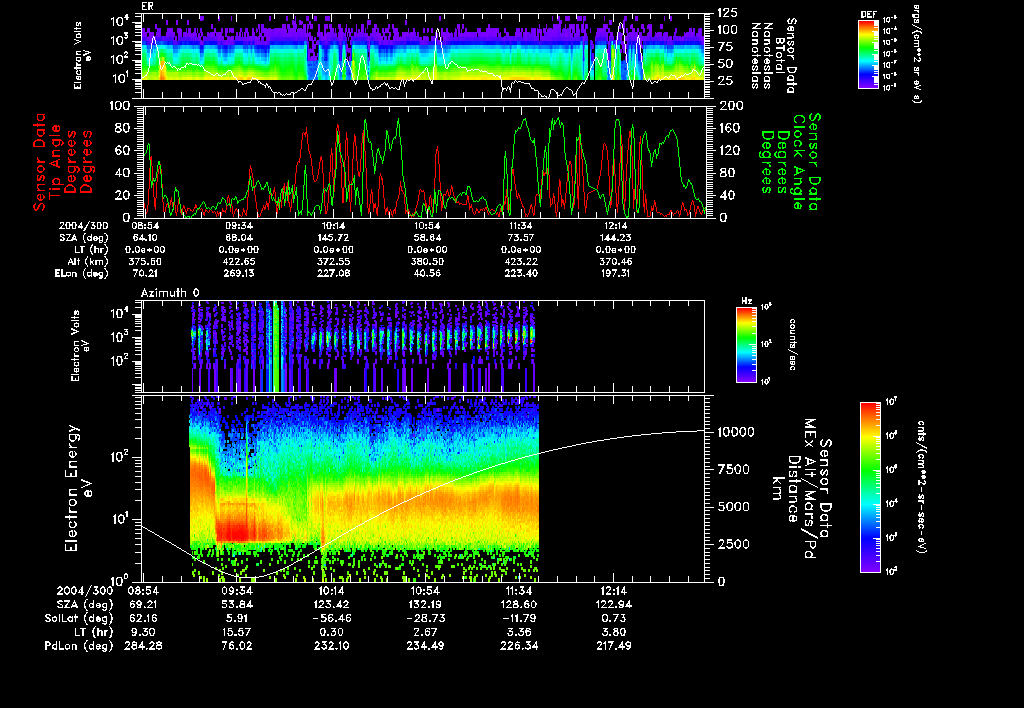
Task: Click the Electron Energy eV axis label
Action: [x=78, y=488]
